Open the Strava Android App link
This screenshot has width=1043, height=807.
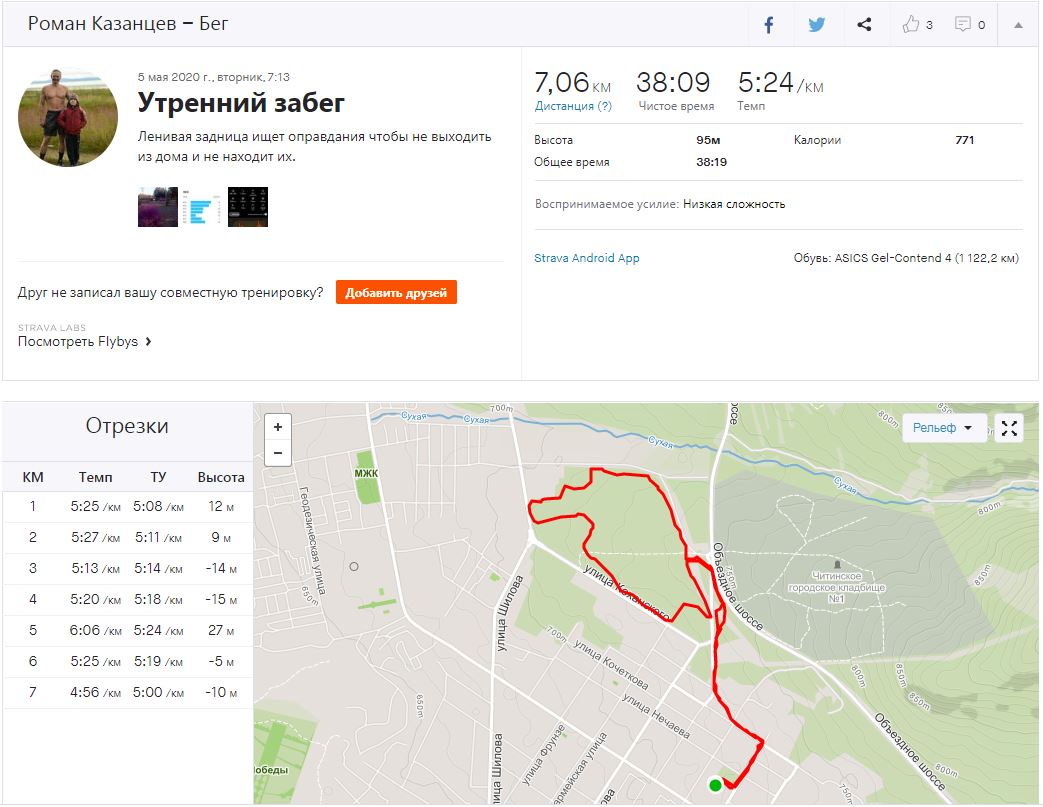[x=587, y=258]
